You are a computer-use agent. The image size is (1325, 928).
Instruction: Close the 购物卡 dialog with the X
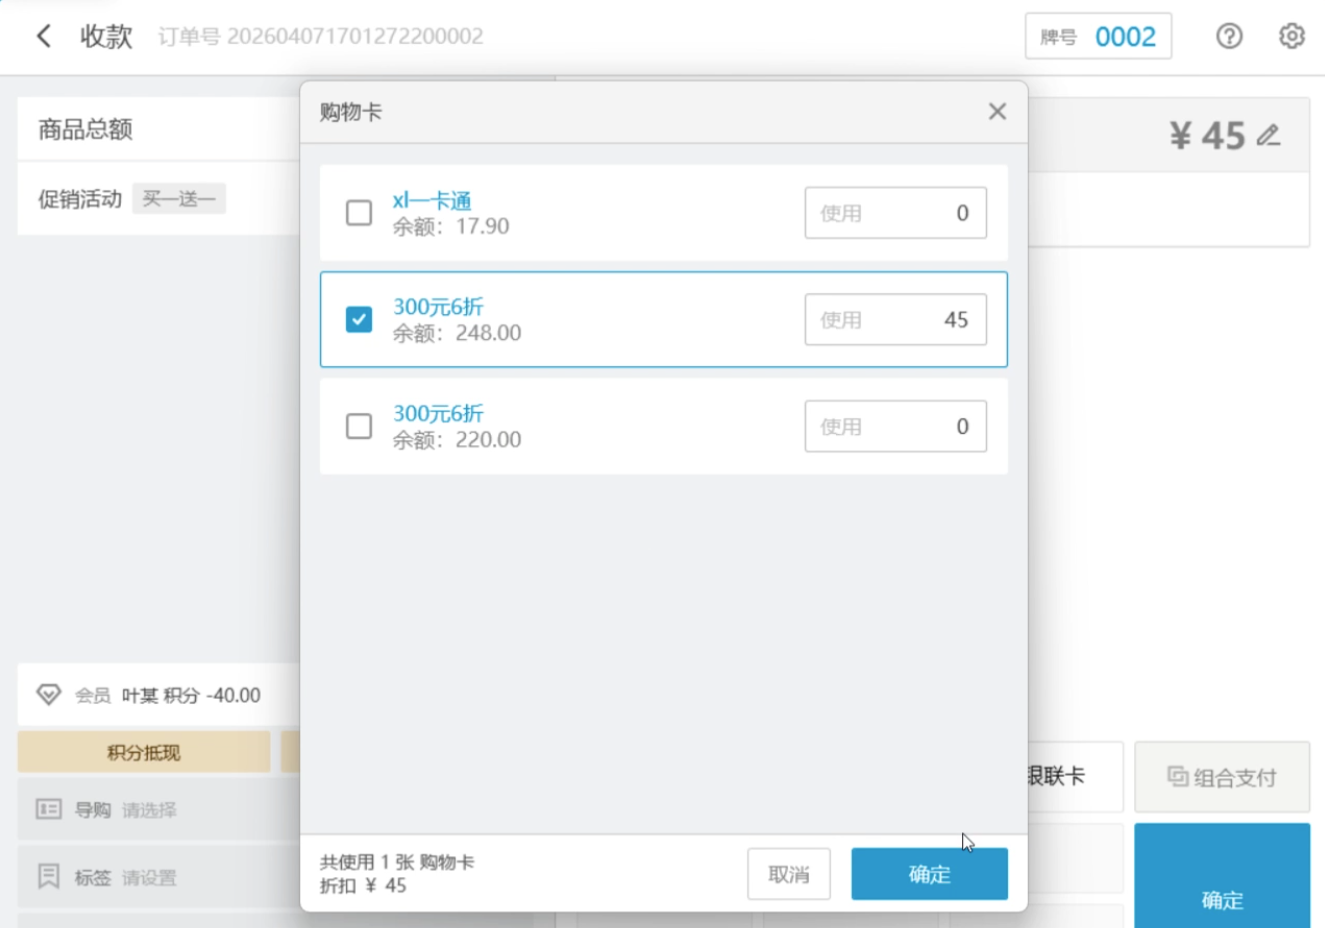coord(996,112)
